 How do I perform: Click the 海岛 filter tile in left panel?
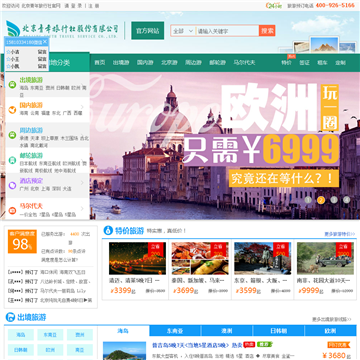tap(21, 335)
